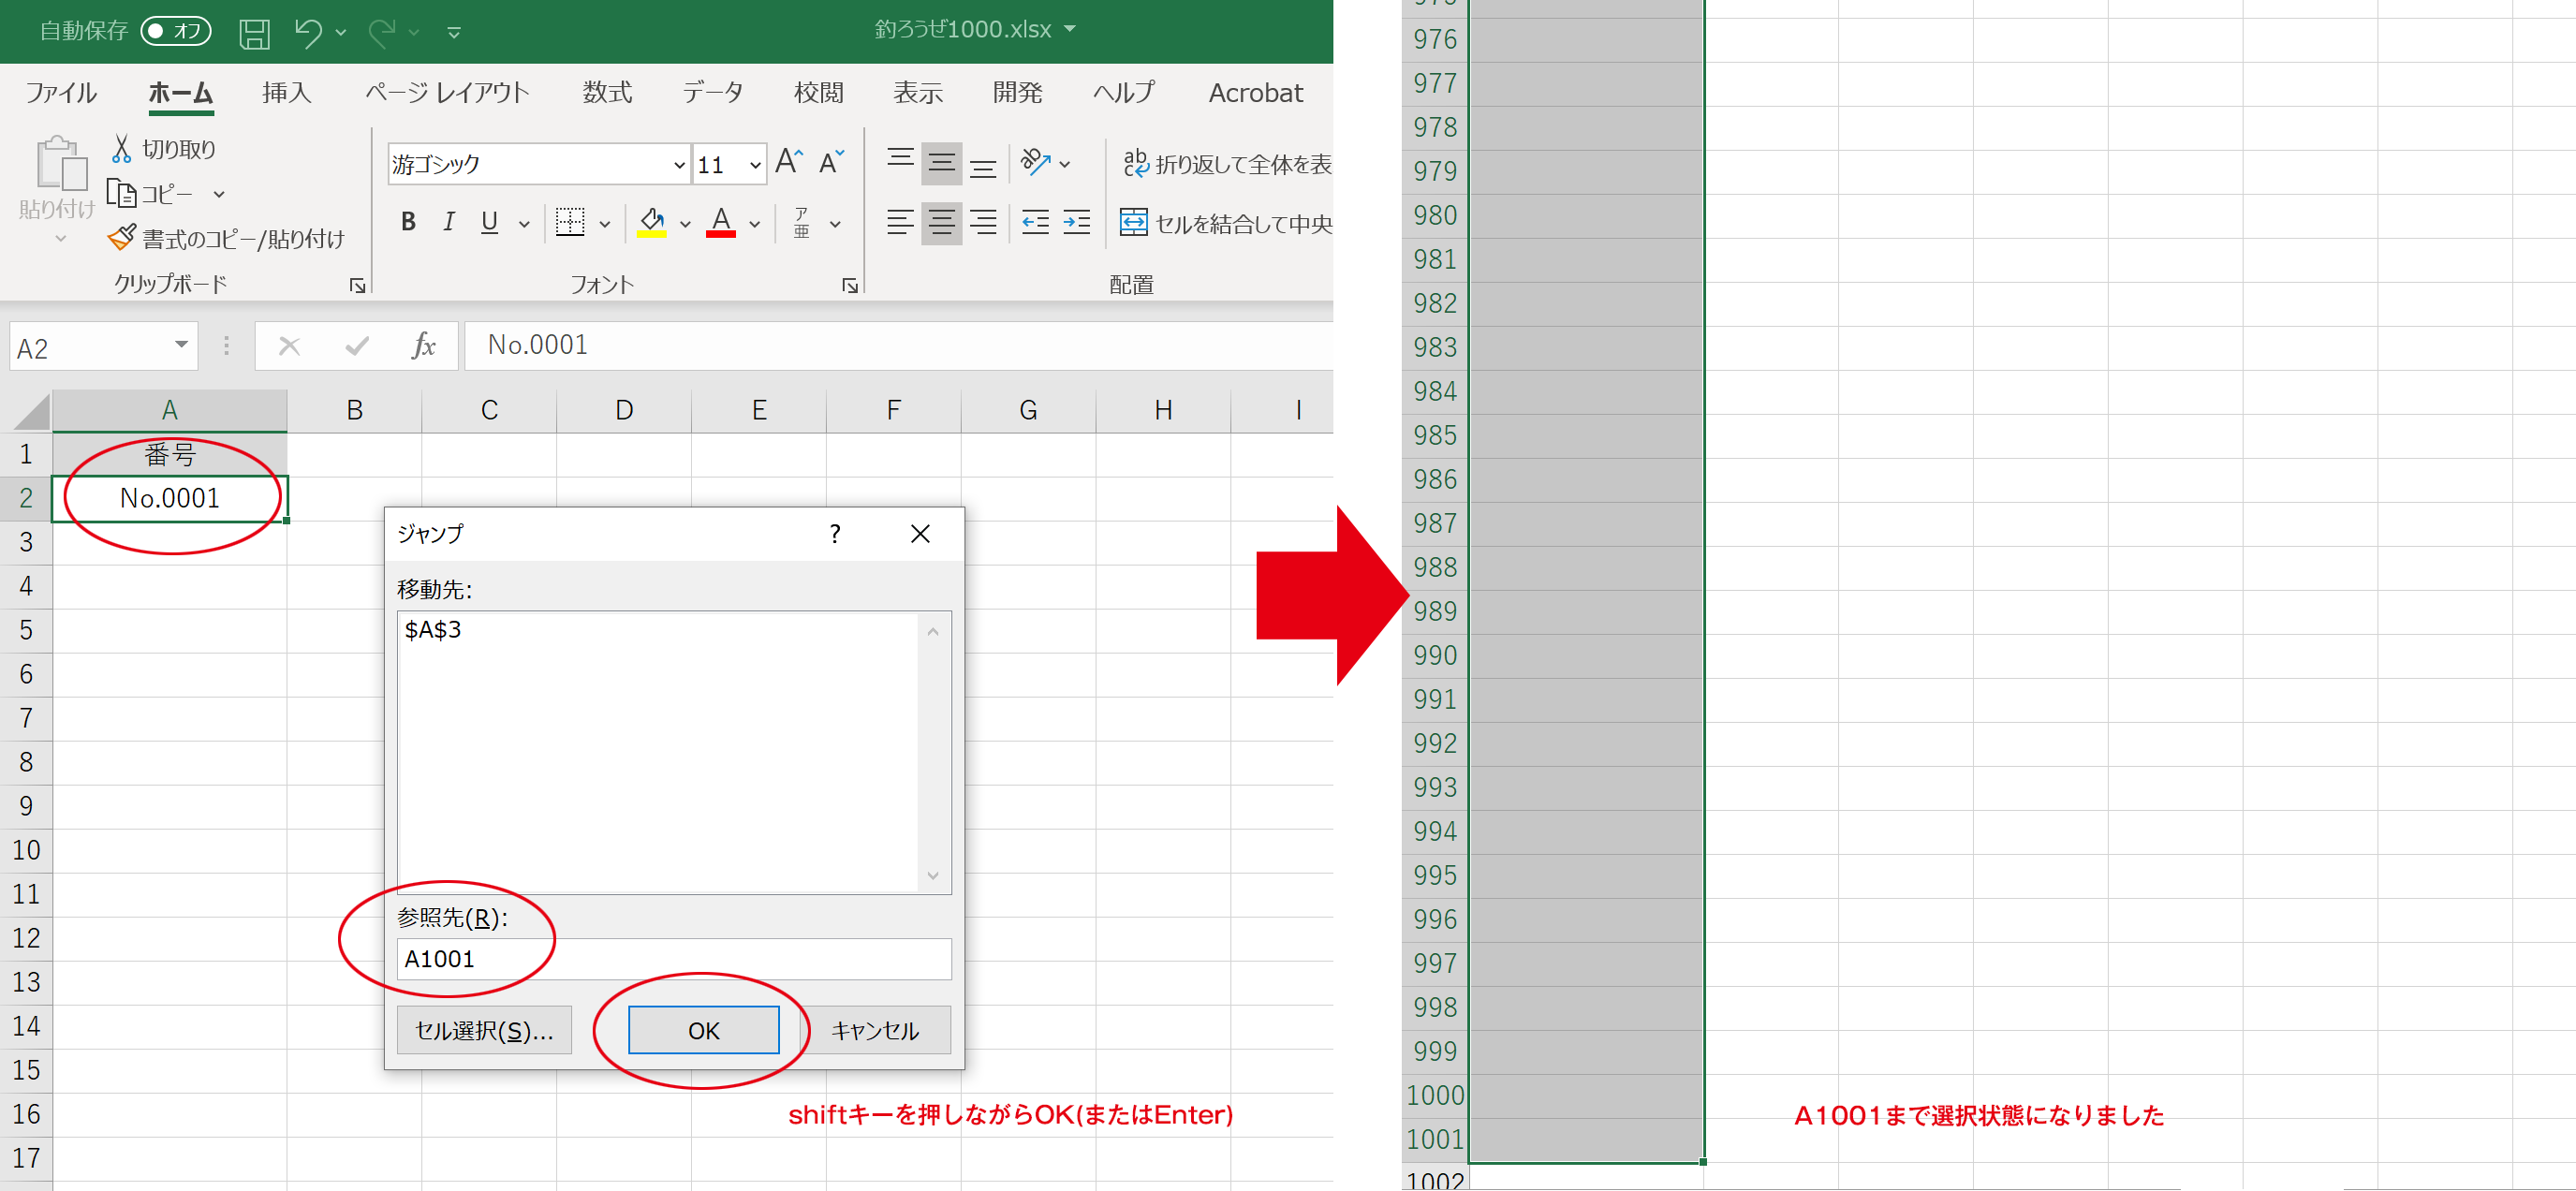Screen dimensions: 2576x1191
Task: Open the 游ゴシック font name dropdown
Action: [x=679, y=165]
